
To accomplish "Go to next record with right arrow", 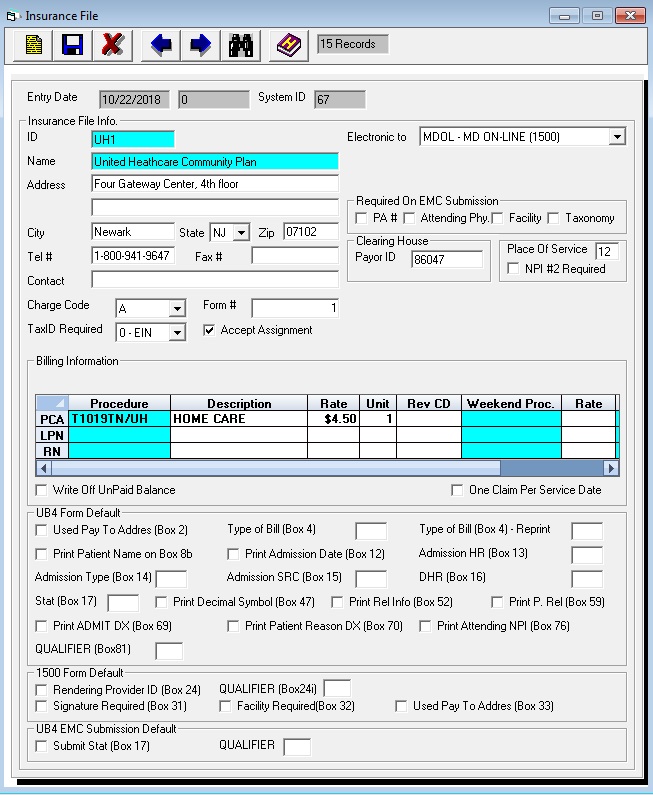I will [x=201, y=45].
